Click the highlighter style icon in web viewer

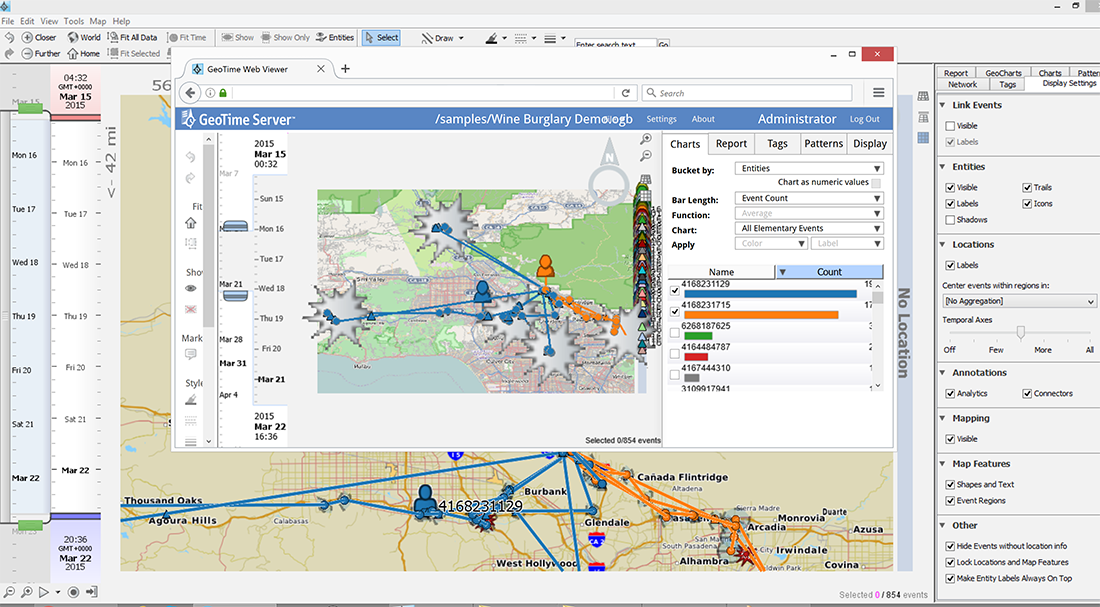pyautogui.click(x=191, y=400)
